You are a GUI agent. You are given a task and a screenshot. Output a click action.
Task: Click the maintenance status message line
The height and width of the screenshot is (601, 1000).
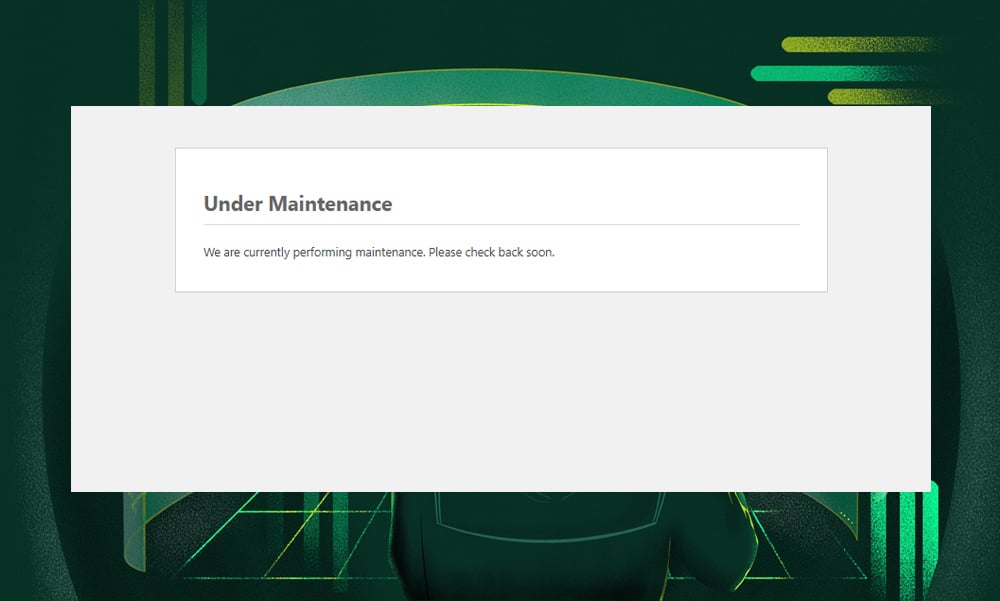point(378,252)
